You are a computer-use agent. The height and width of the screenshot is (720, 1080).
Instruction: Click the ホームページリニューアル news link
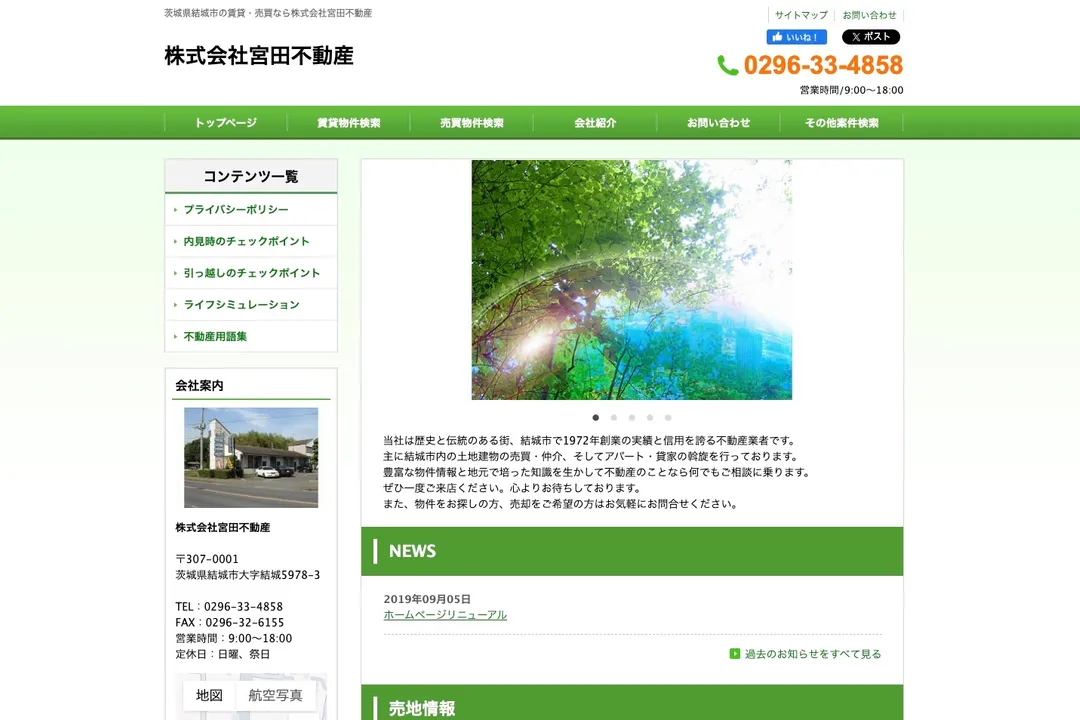pos(445,615)
